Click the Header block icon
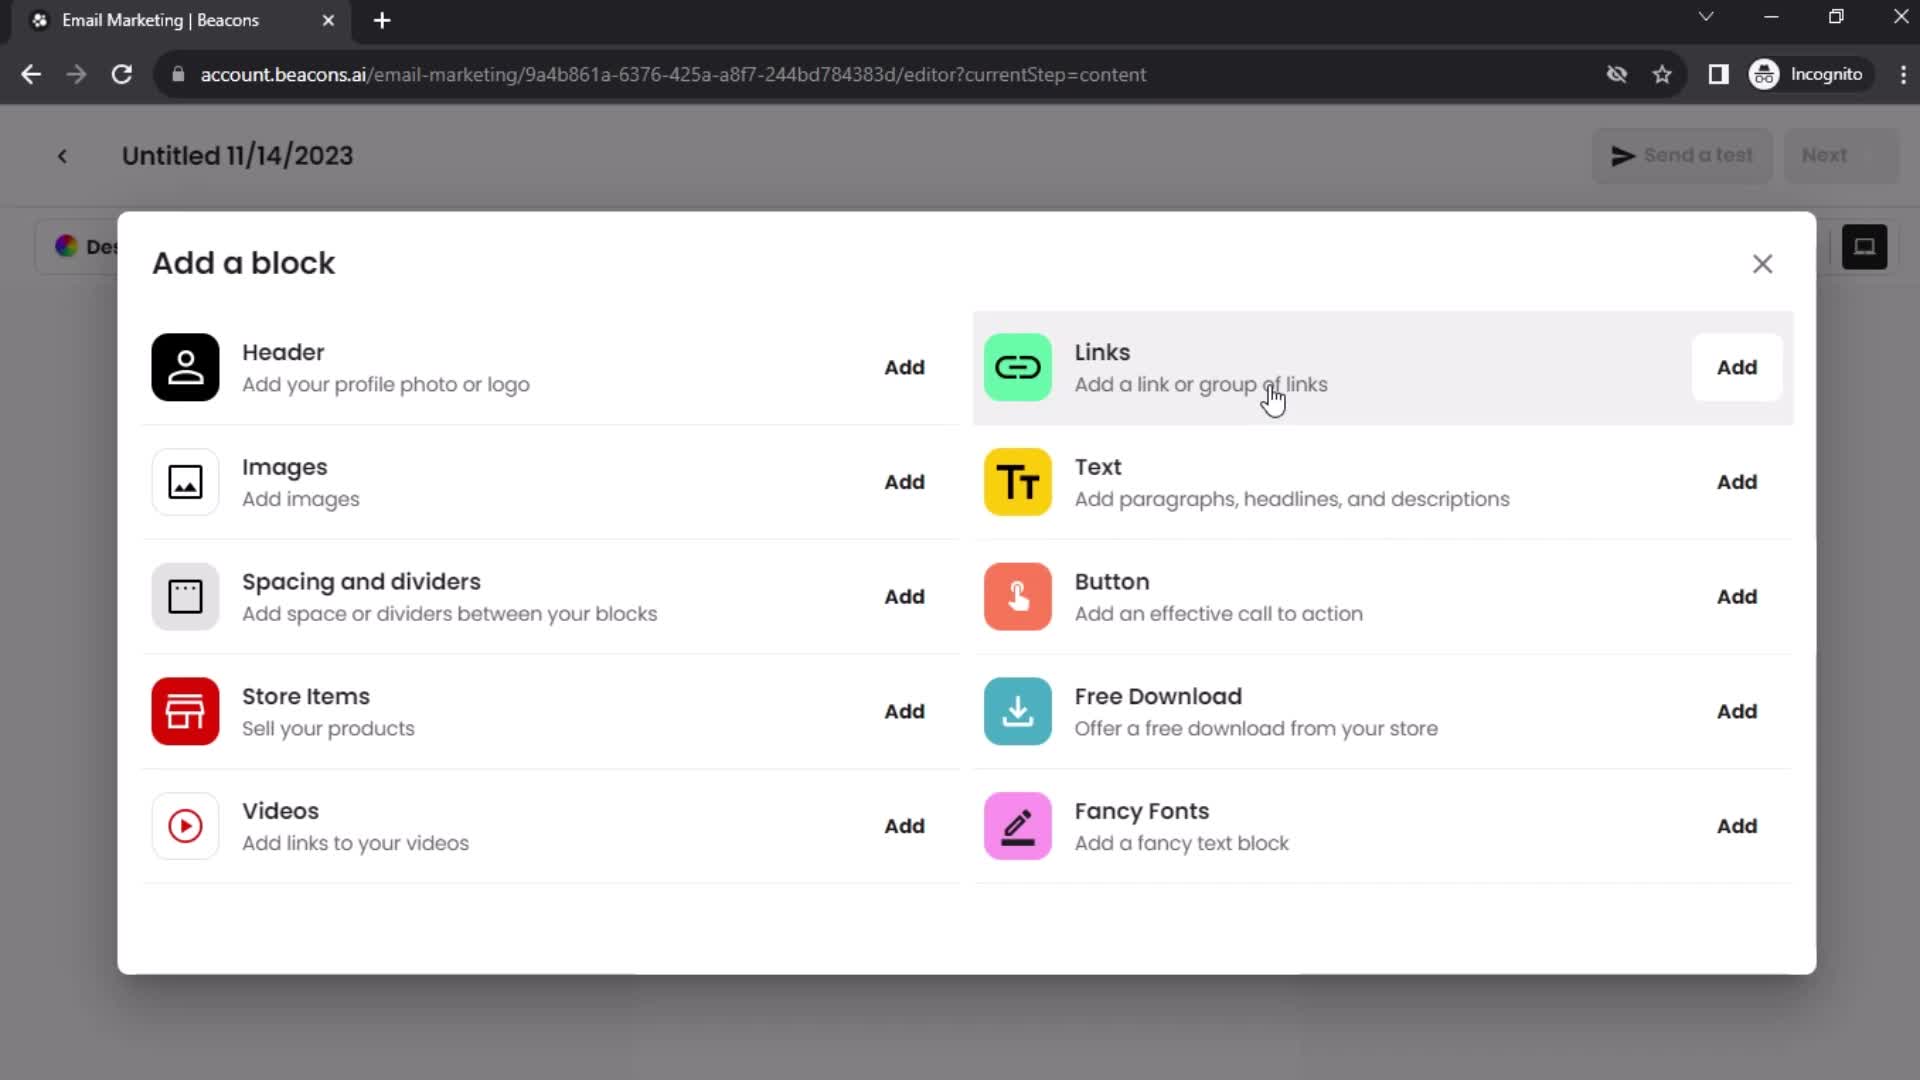Screen dimensions: 1920x1080 [185, 367]
